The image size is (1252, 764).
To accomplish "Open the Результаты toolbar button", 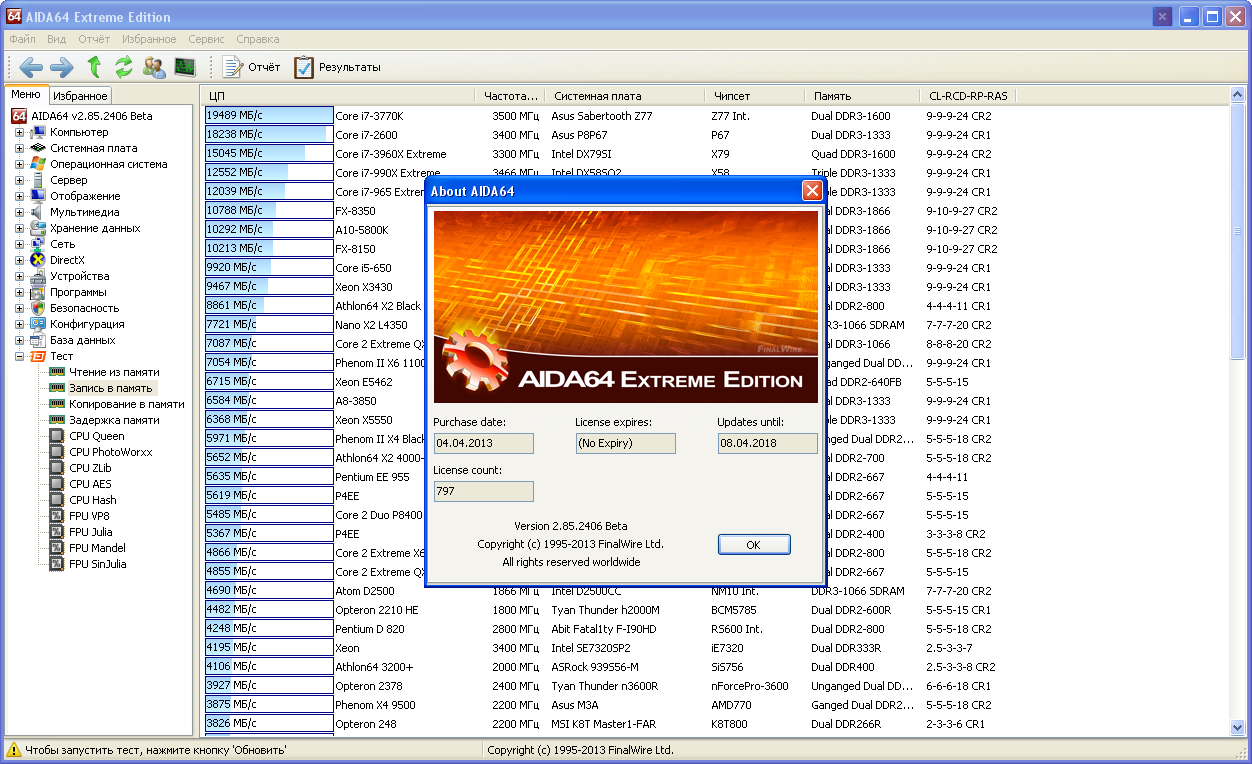I will [x=337, y=67].
